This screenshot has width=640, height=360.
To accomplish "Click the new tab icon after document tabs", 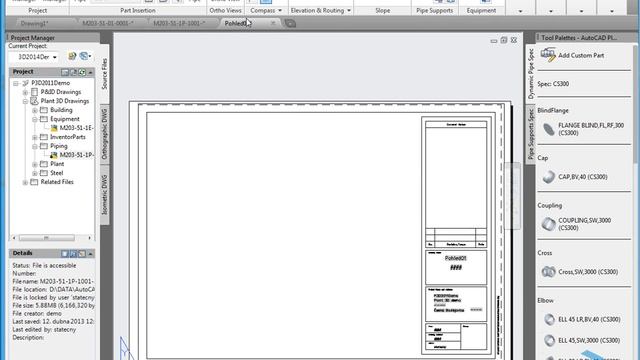I will pyautogui.click(x=290, y=24).
